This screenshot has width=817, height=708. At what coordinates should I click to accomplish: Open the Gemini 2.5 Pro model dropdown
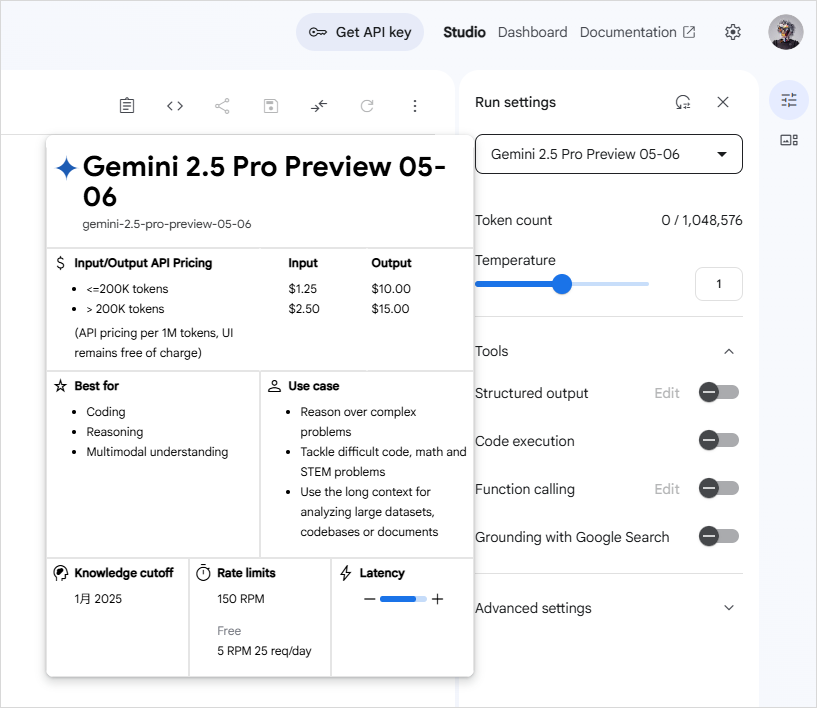pyautogui.click(x=608, y=154)
